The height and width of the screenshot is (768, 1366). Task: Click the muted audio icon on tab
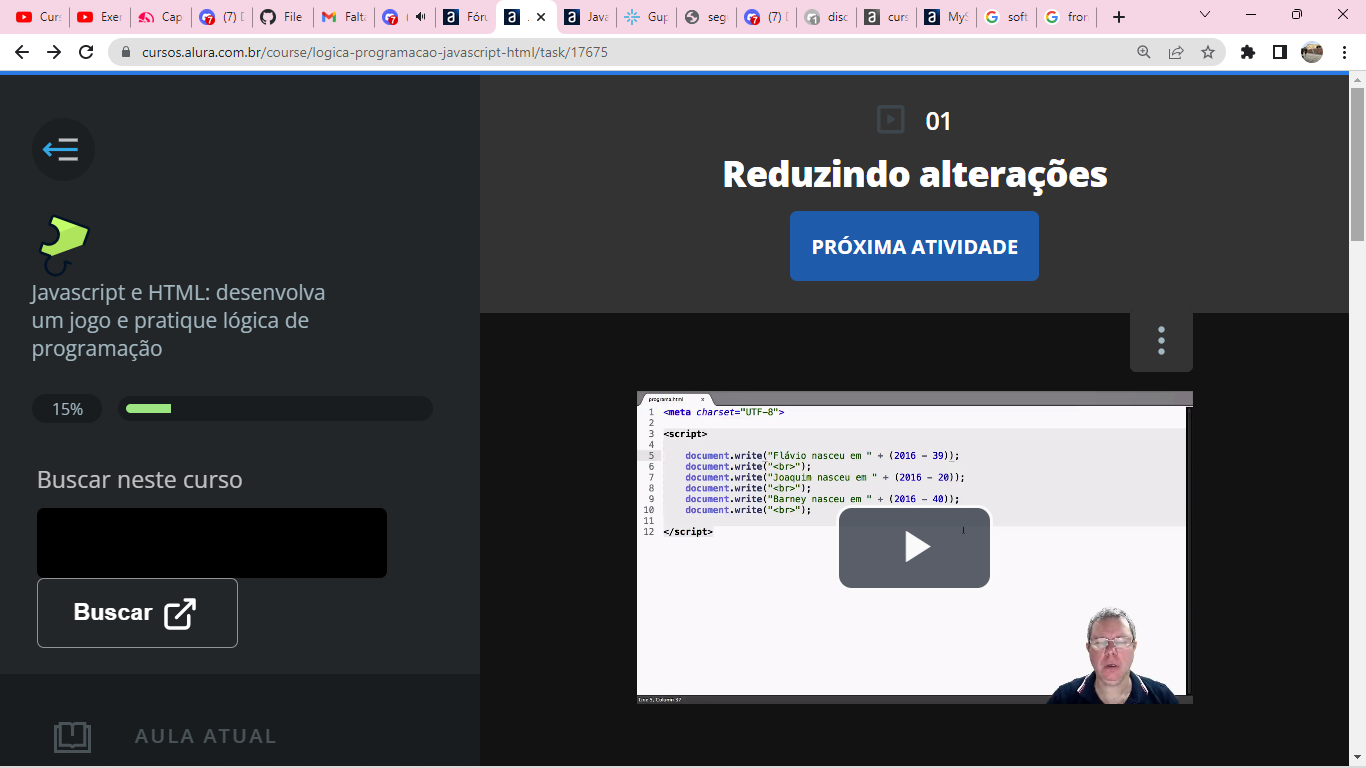coord(421,17)
